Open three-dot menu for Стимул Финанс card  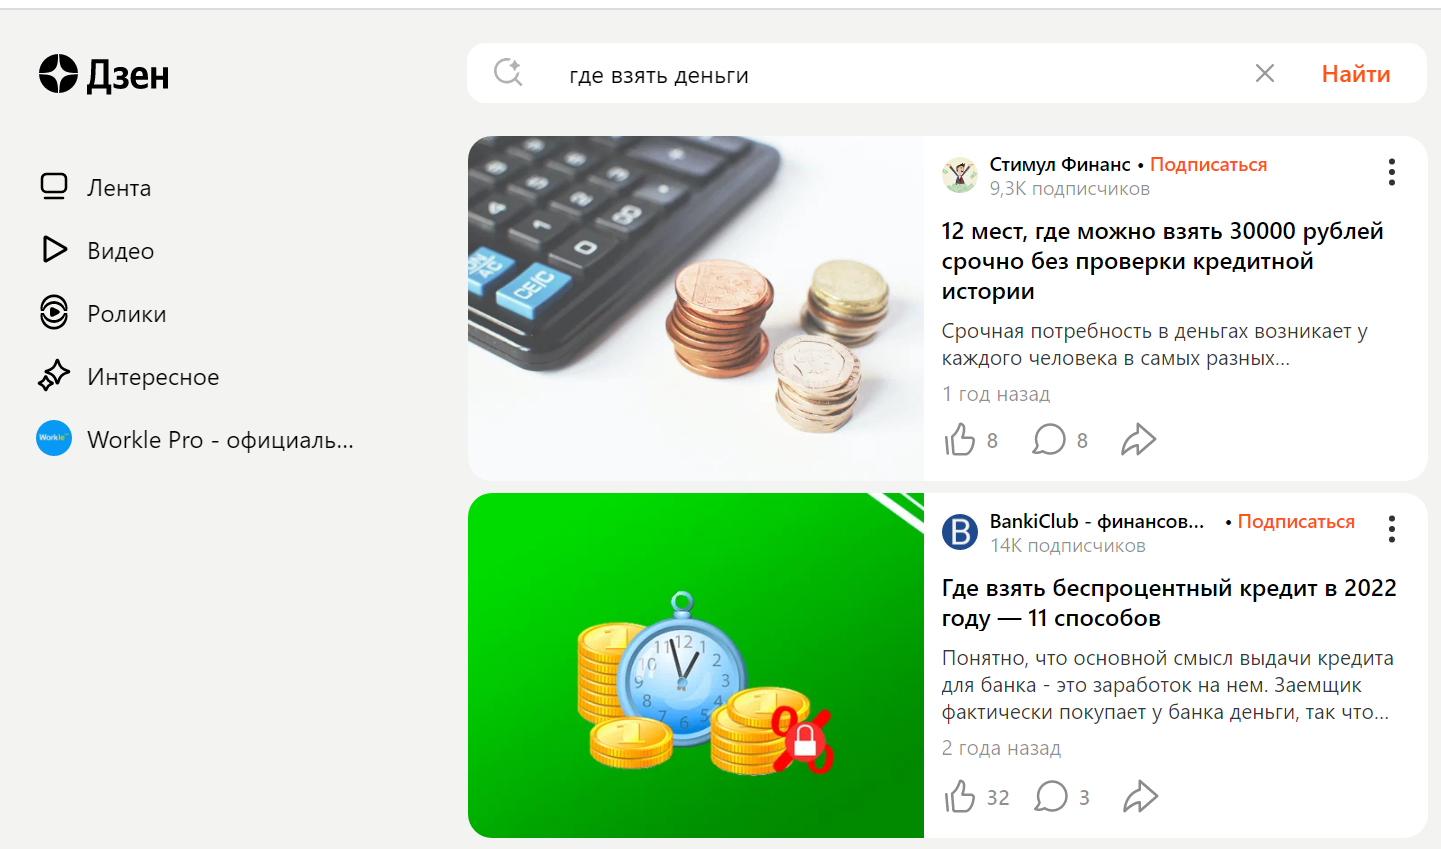tap(1391, 172)
